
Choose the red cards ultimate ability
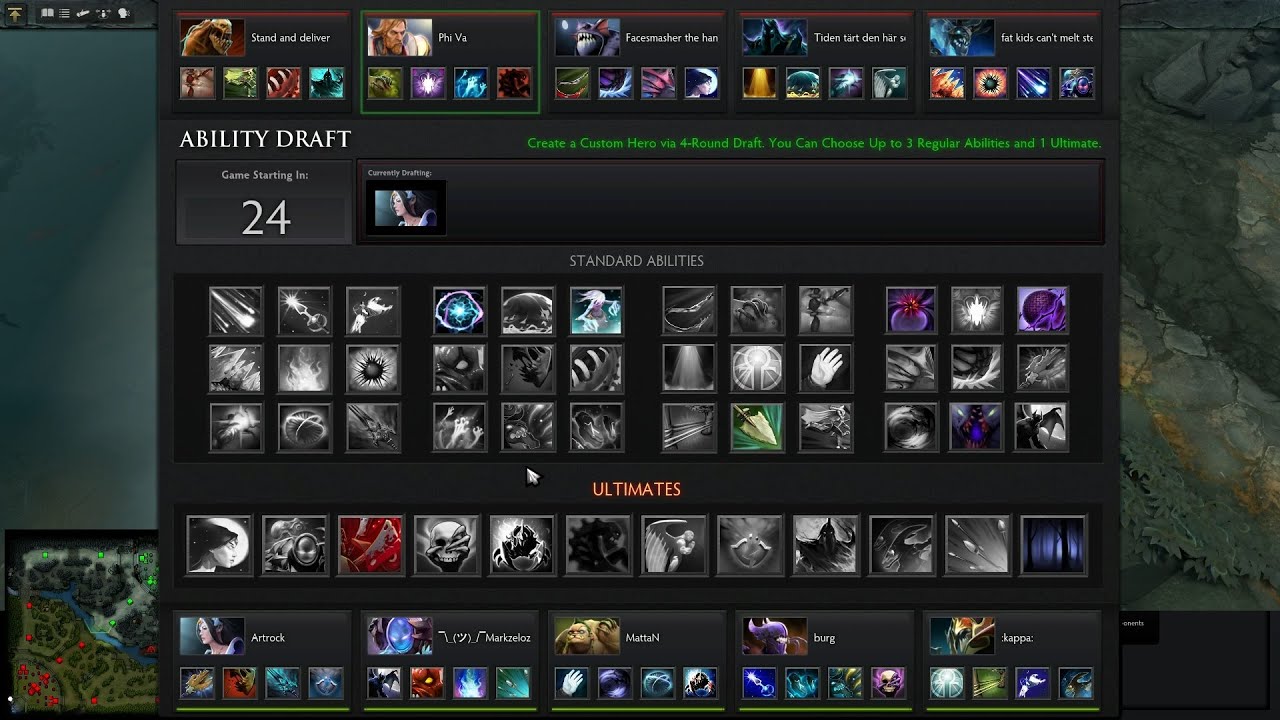(370, 545)
